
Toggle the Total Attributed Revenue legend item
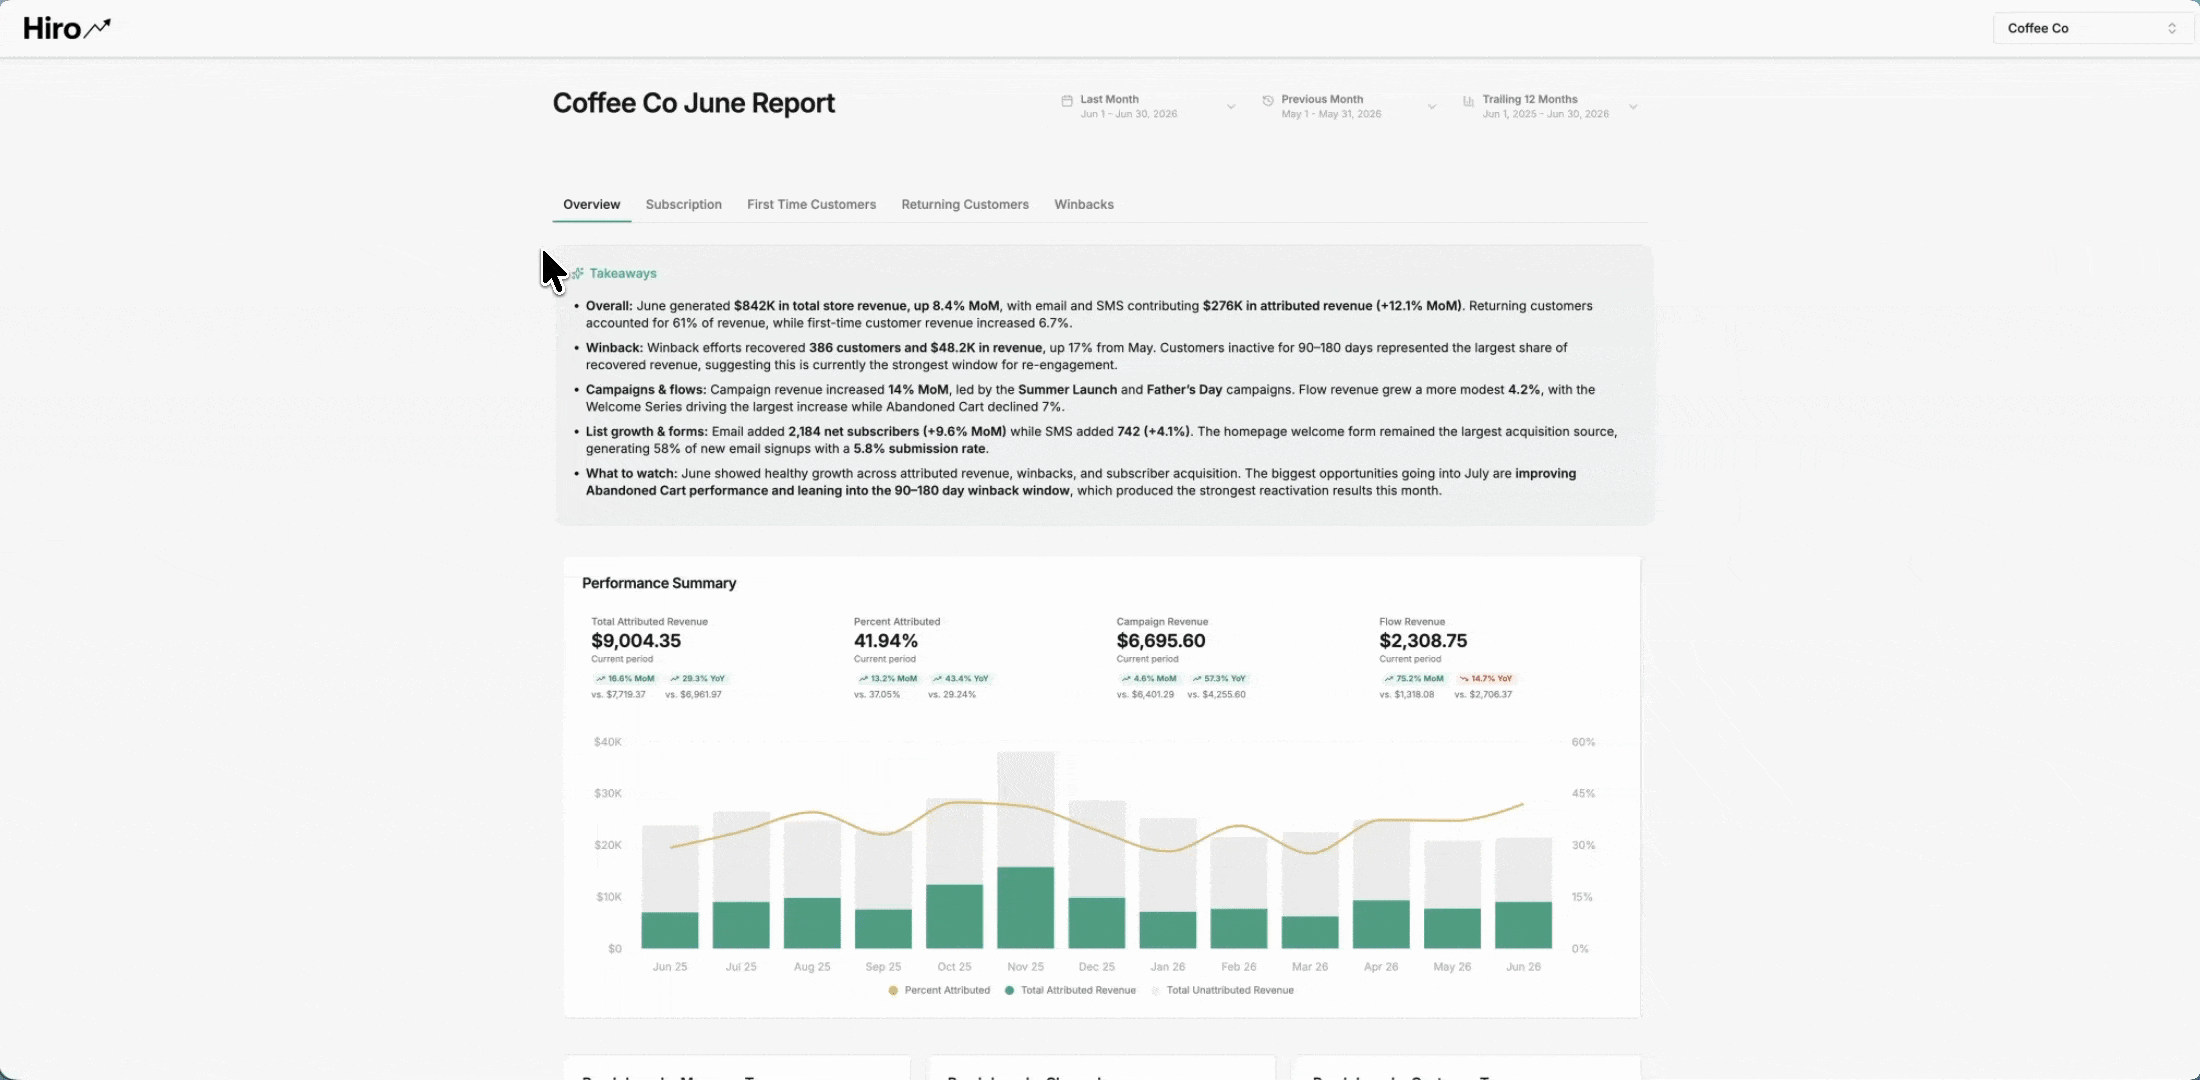coord(1070,990)
